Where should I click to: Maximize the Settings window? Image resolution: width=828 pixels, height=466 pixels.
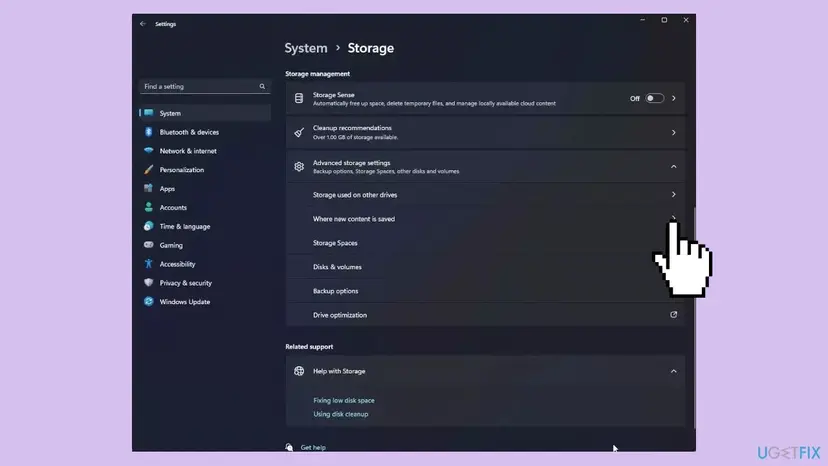click(x=664, y=20)
